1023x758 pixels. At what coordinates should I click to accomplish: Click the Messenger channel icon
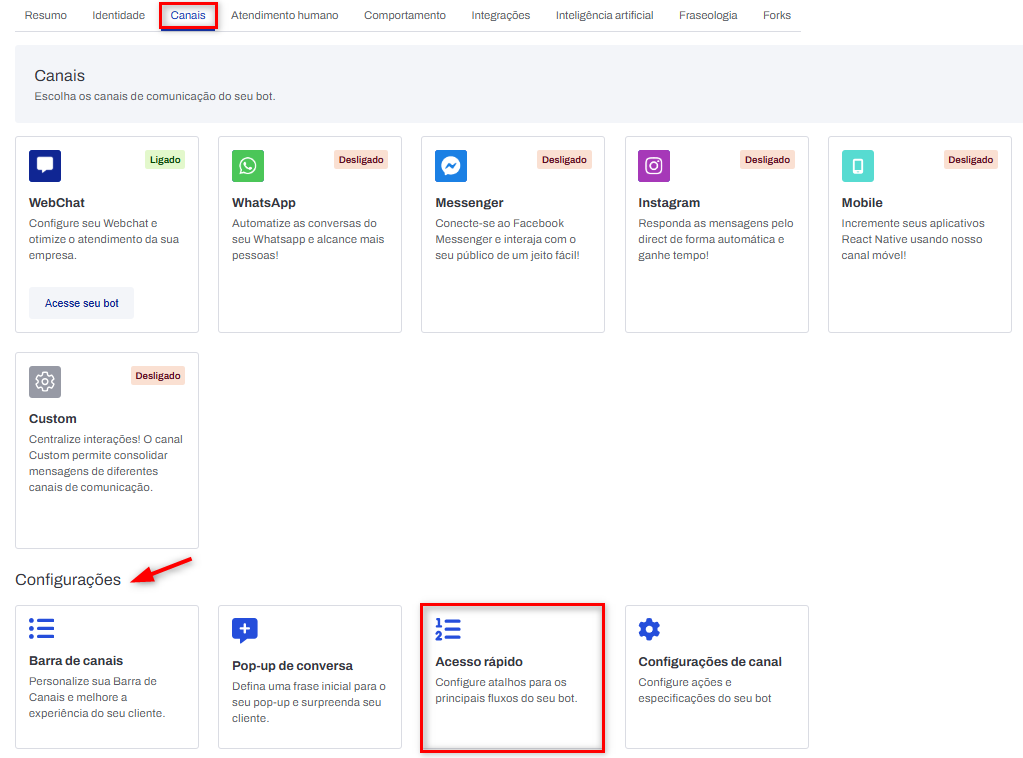pos(451,166)
